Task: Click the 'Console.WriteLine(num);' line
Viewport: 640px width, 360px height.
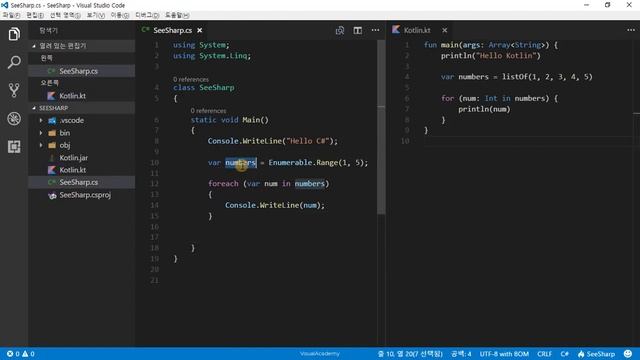Action: point(275,205)
